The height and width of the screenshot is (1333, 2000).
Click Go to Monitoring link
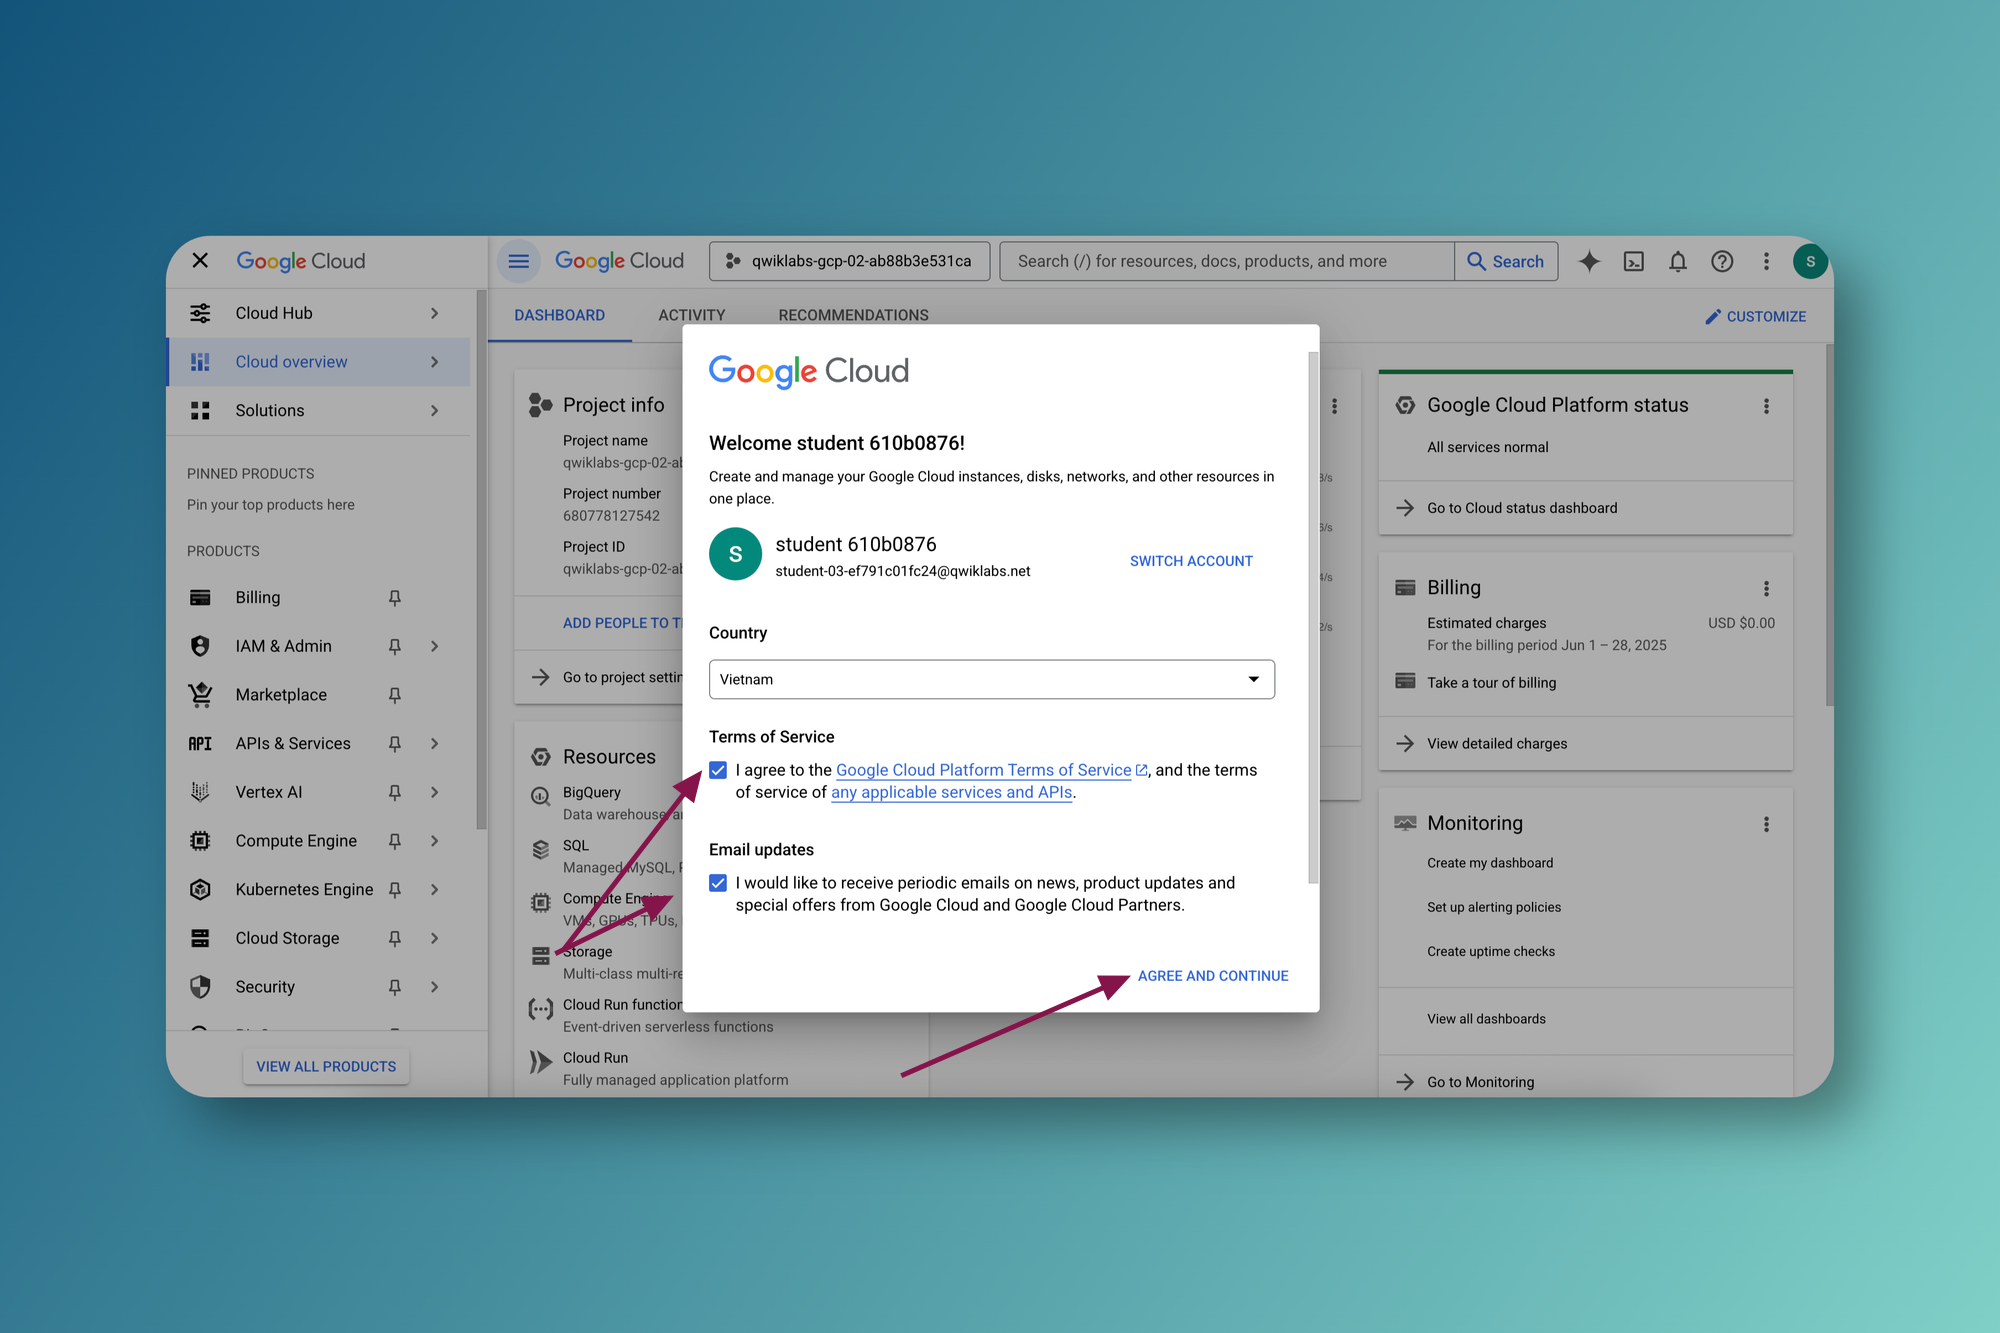pos(1480,1082)
